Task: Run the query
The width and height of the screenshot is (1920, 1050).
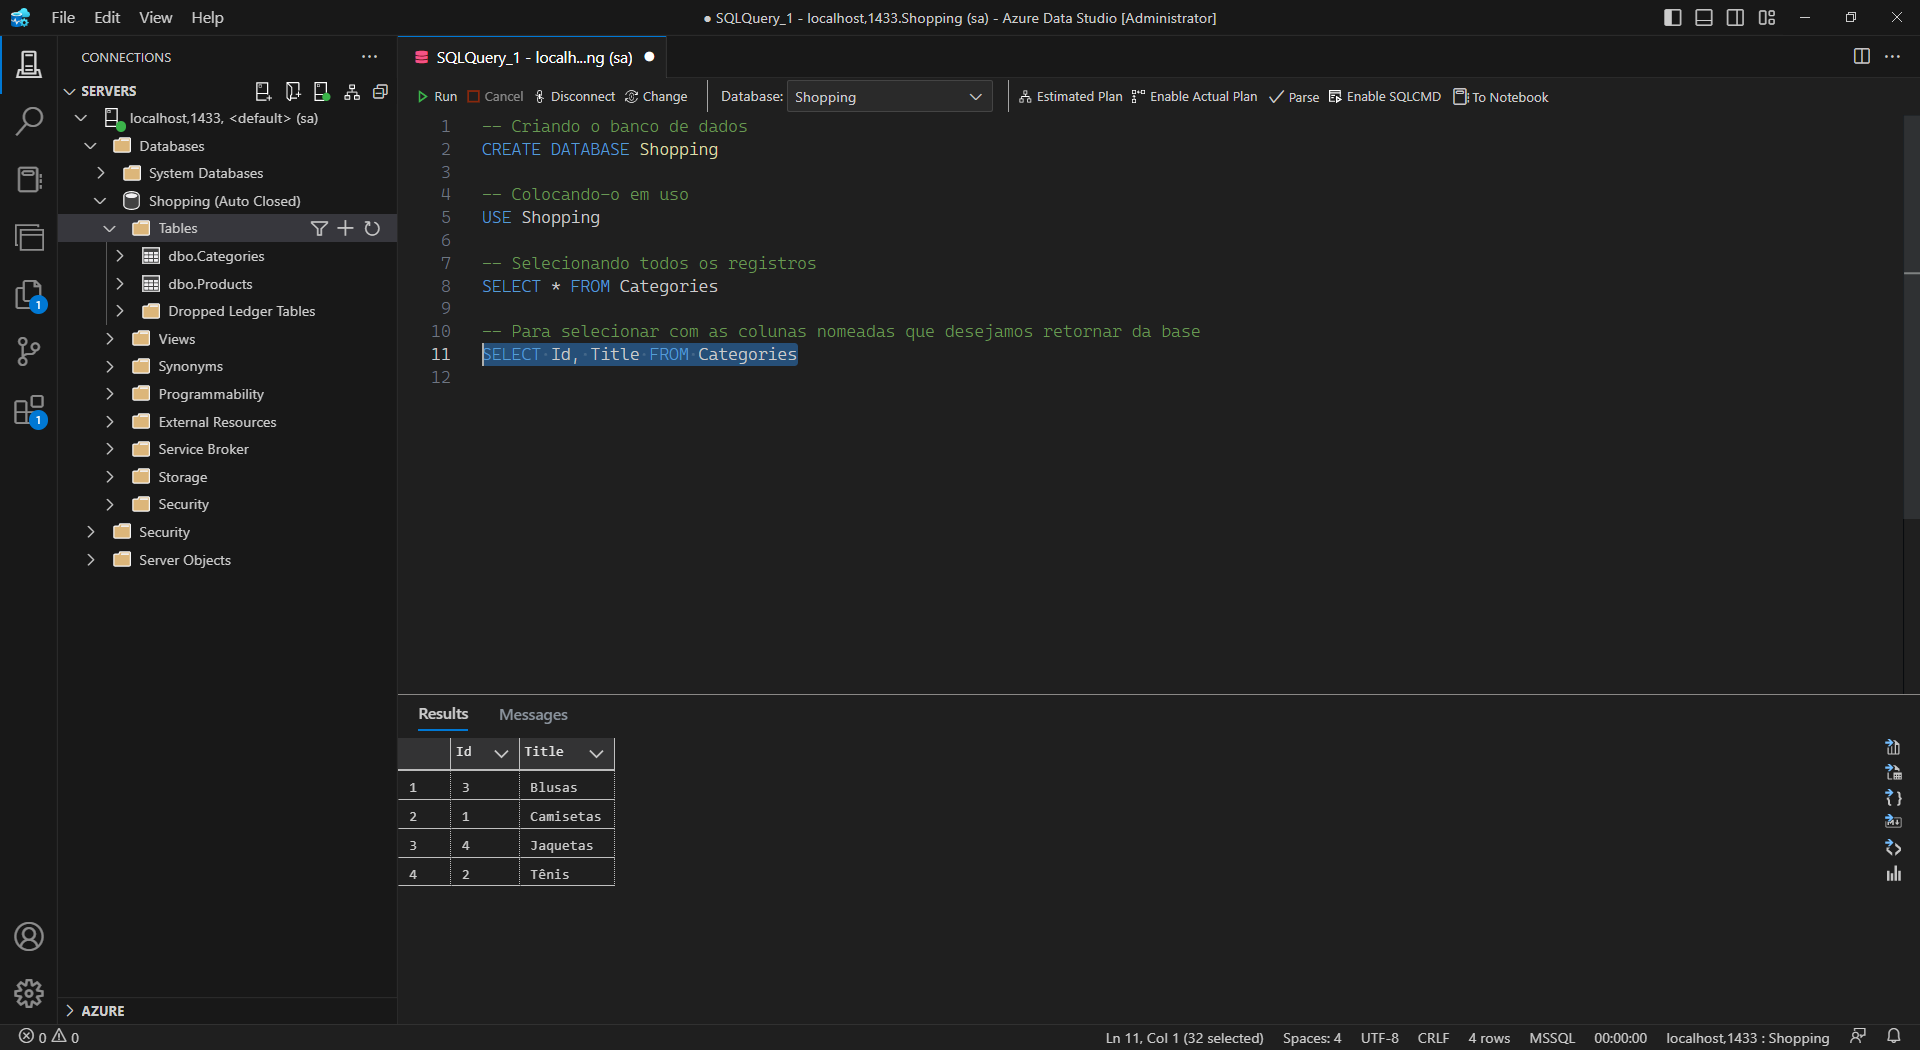Action: click(x=437, y=97)
